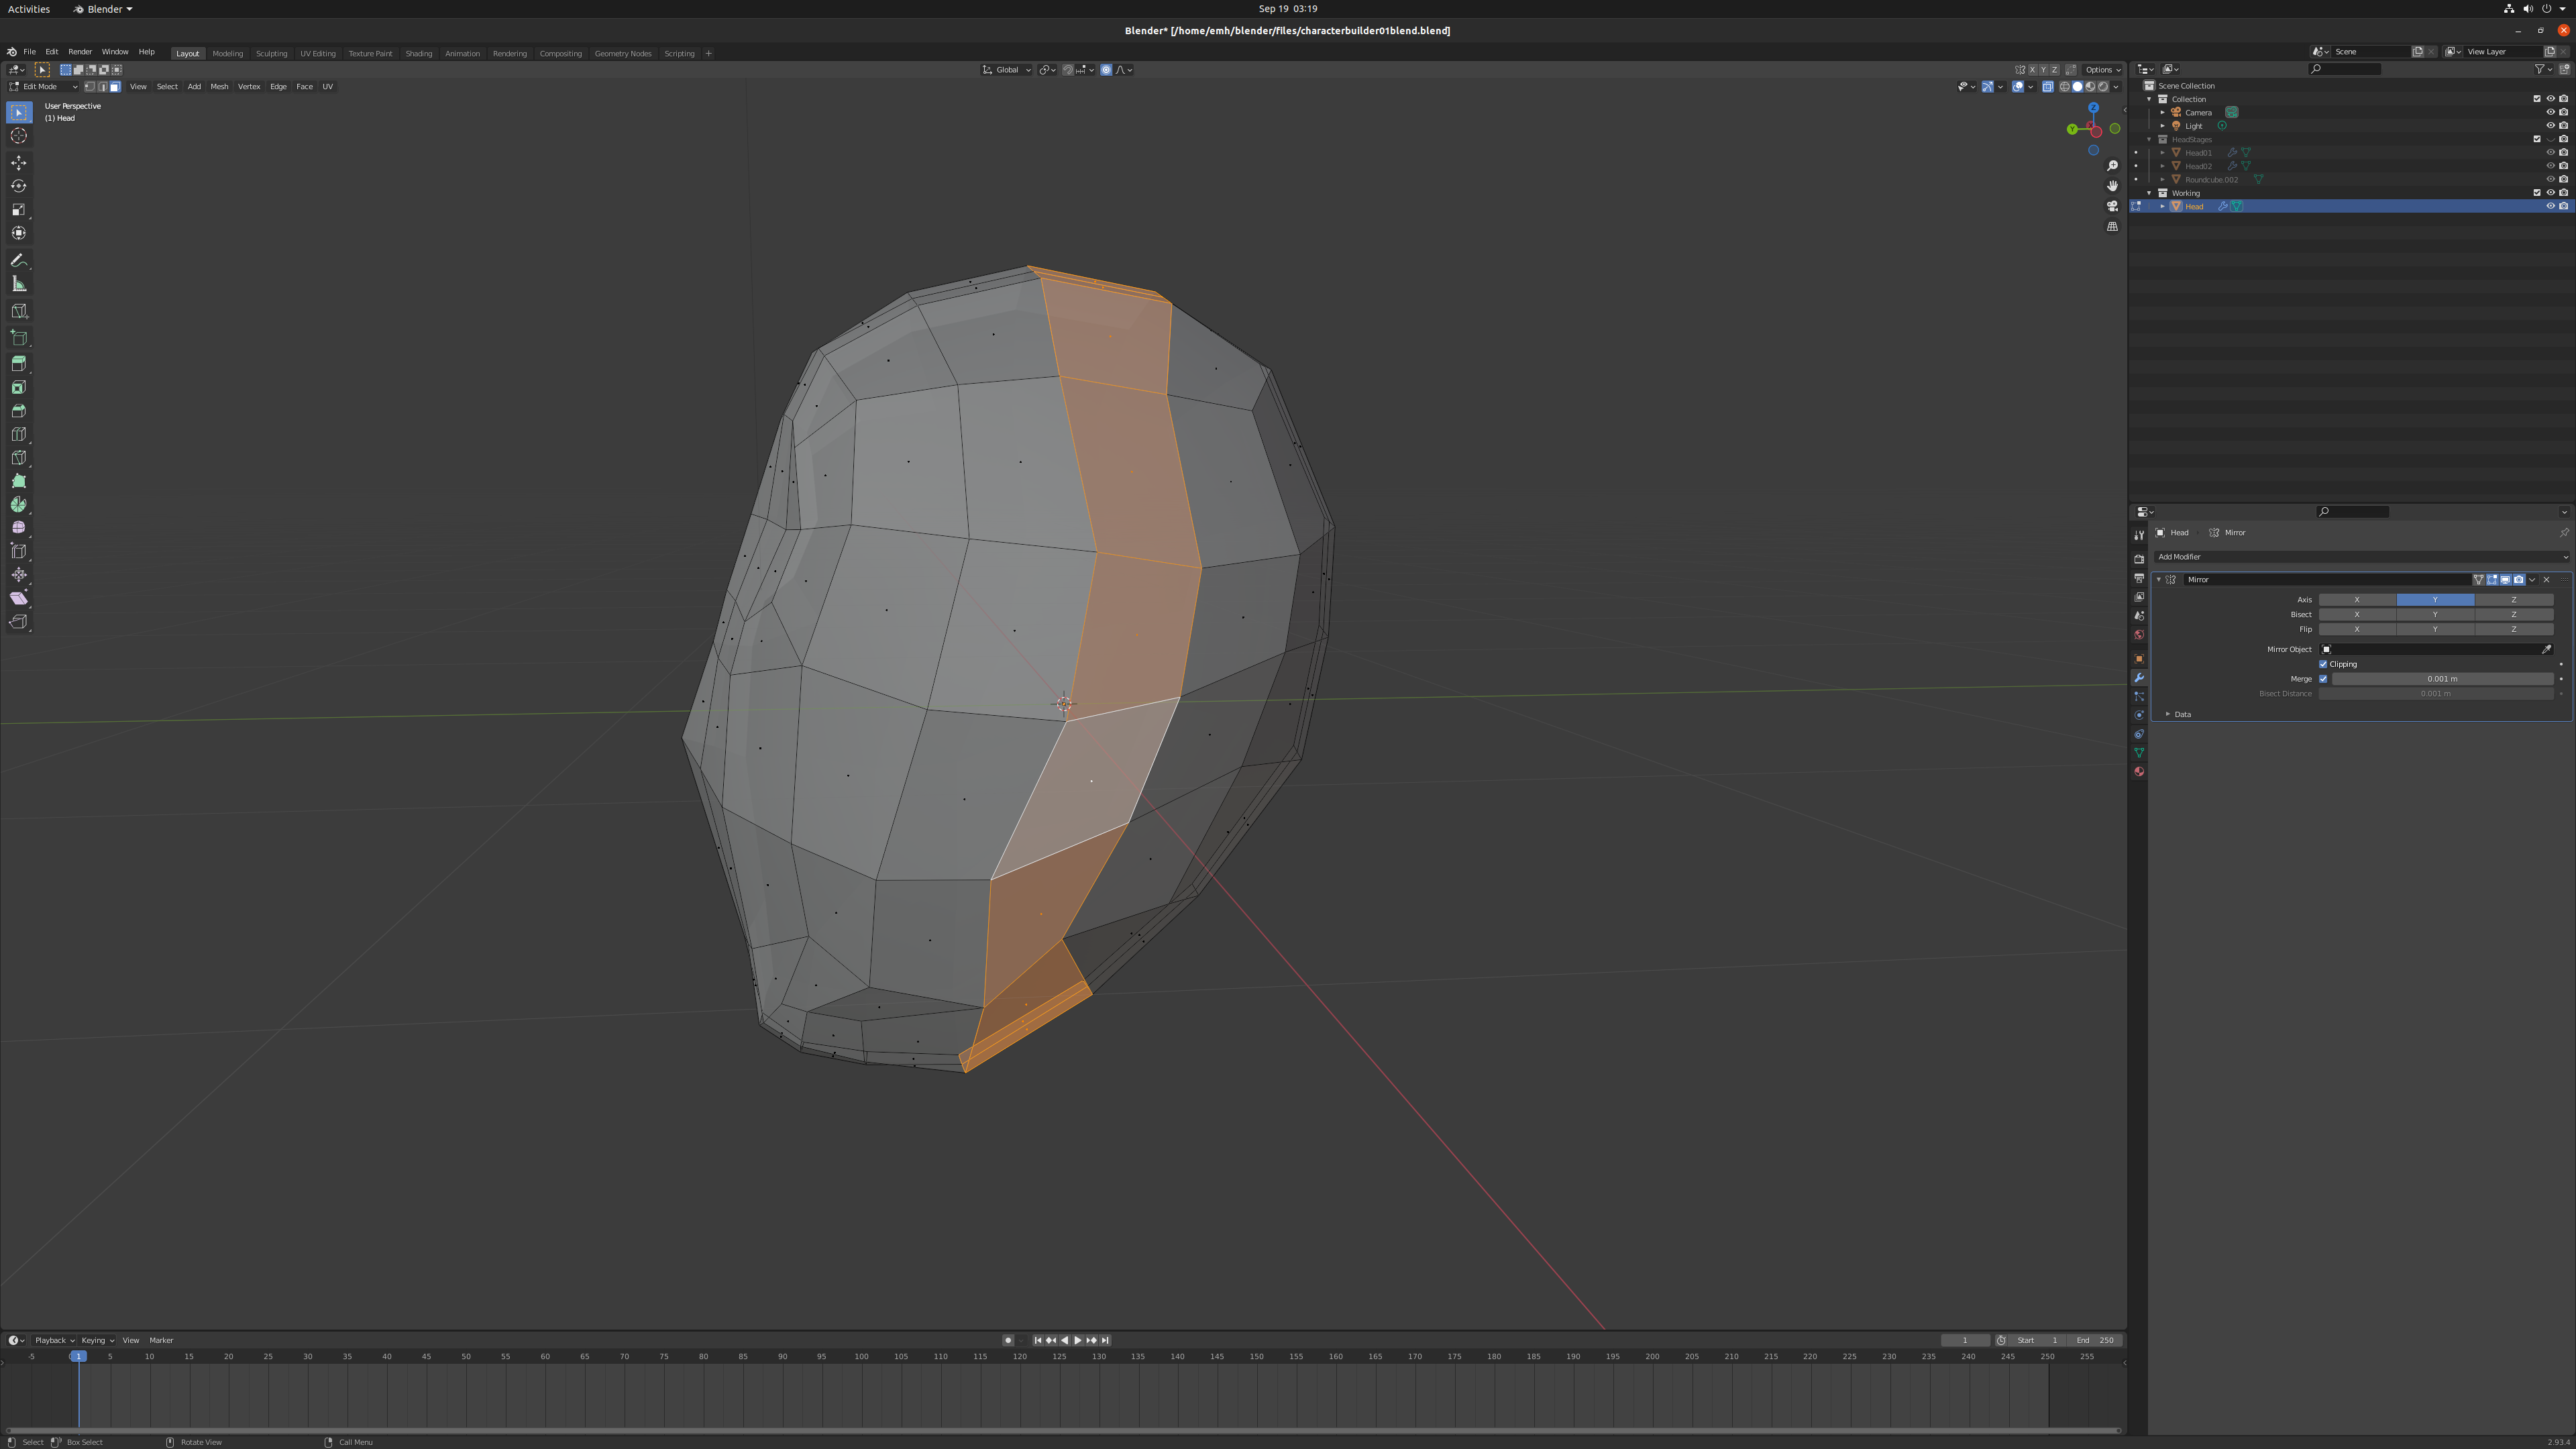Hide the Camera in viewport
Screen dimensions: 2576x1449
pos(2550,112)
